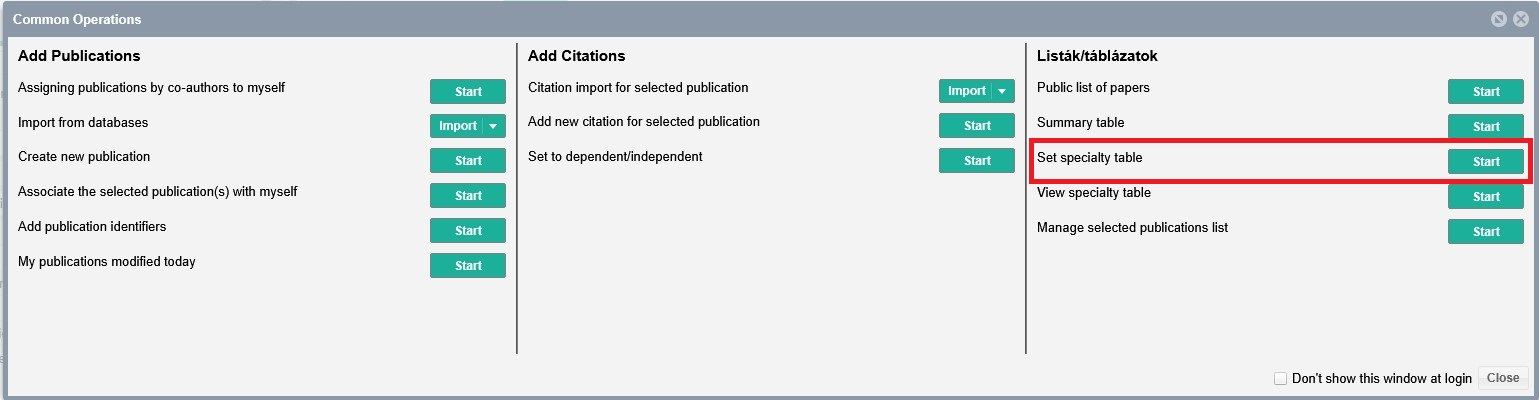Enable Don't show this window at login
1539x400 pixels.
[1280, 378]
